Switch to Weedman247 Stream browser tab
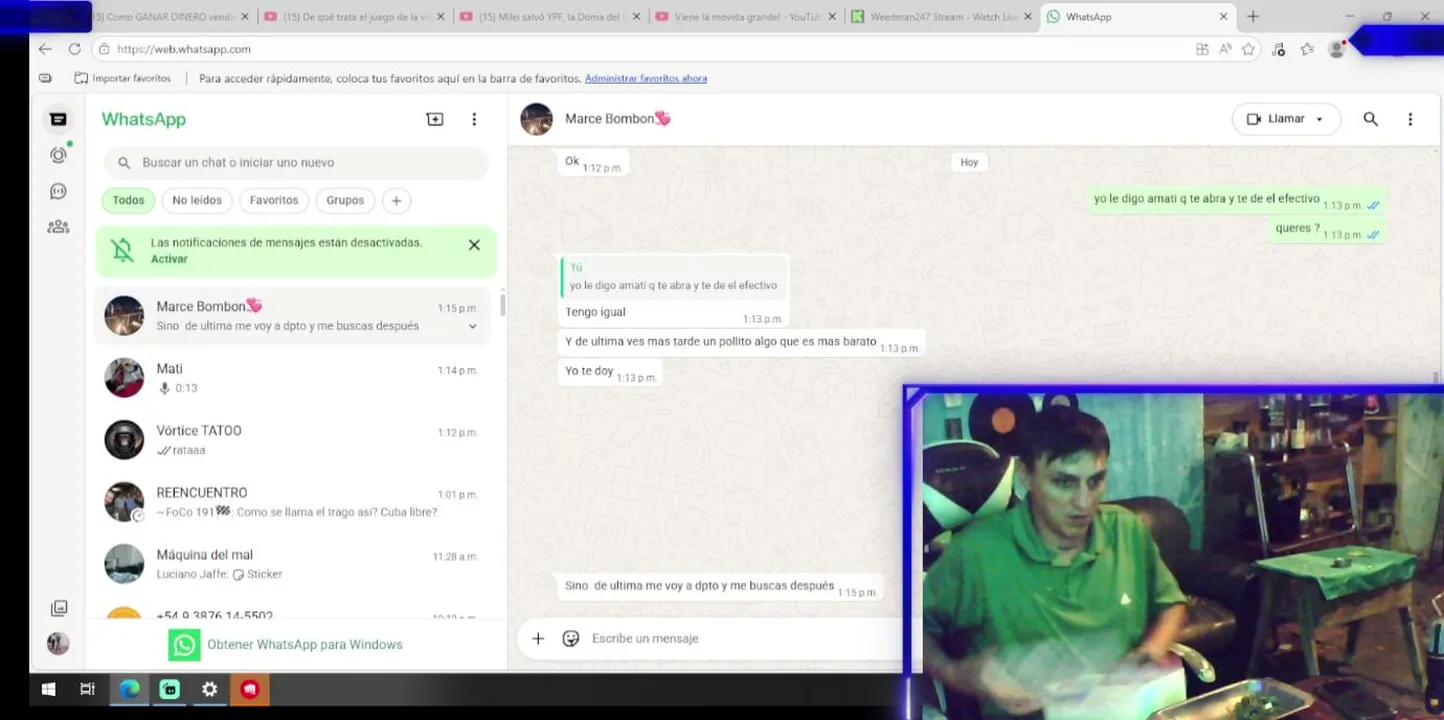This screenshot has width=1444, height=720. click(x=942, y=17)
